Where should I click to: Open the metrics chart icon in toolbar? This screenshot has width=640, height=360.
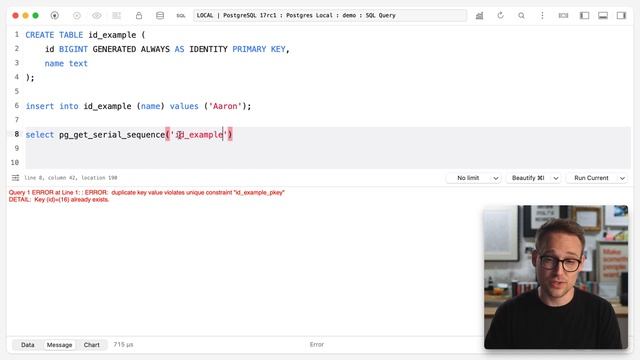point(479,16)
